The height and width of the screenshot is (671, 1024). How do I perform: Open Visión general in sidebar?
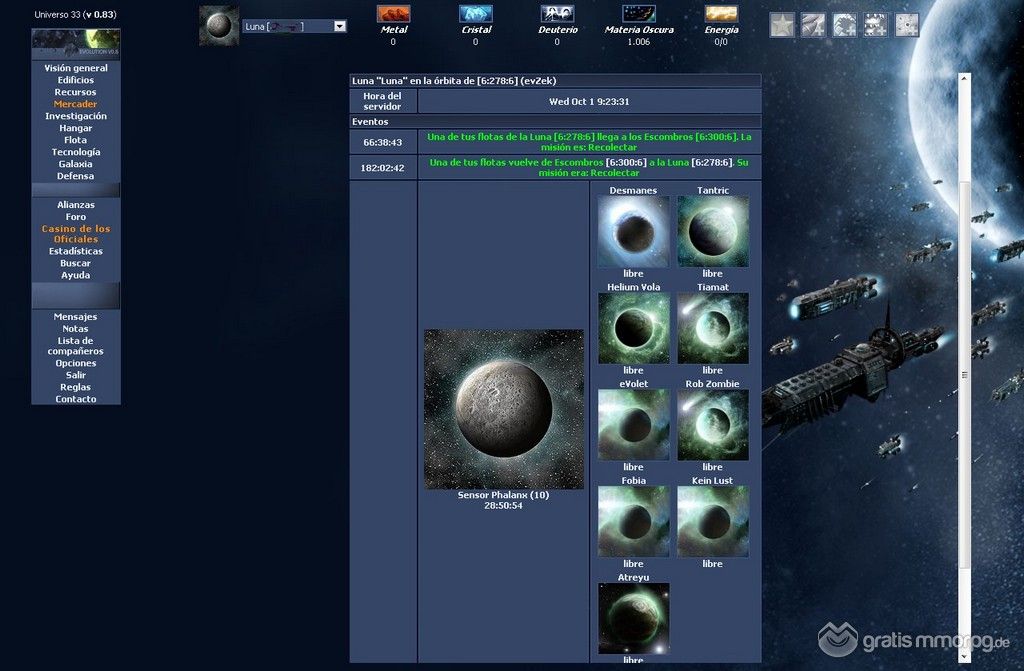(x=76, y=68)
